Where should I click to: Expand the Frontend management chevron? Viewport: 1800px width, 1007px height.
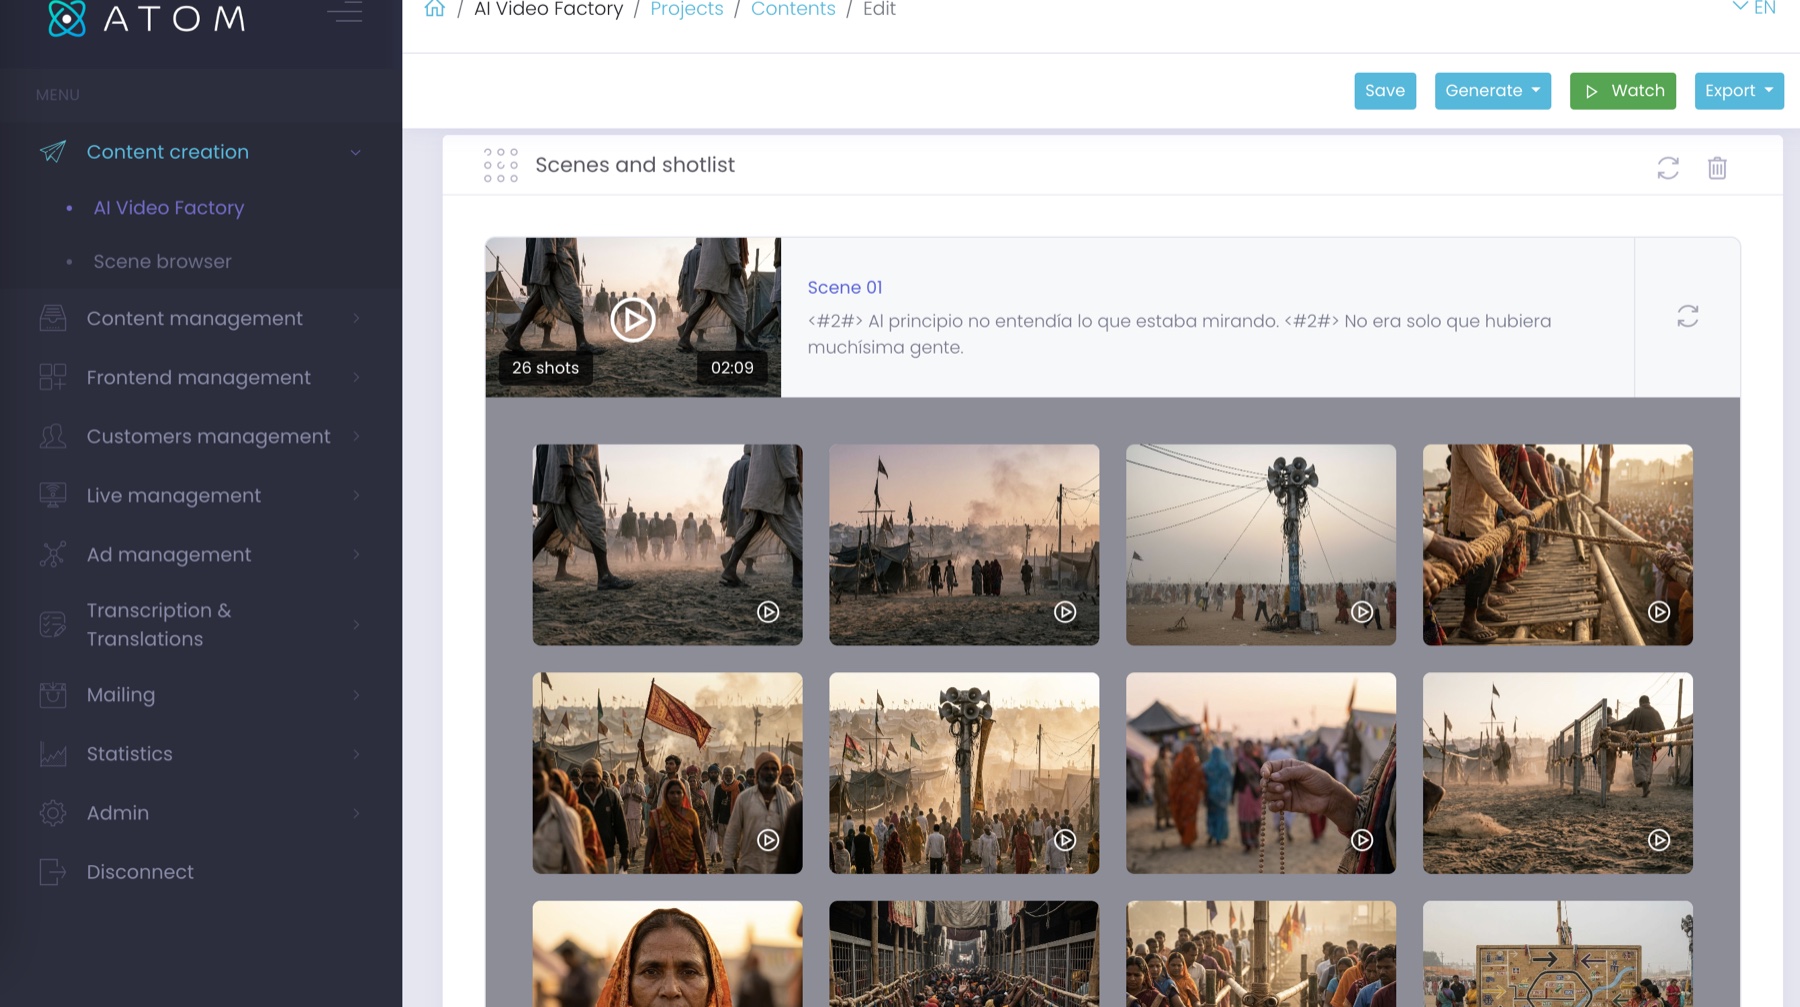click(356, 378)
